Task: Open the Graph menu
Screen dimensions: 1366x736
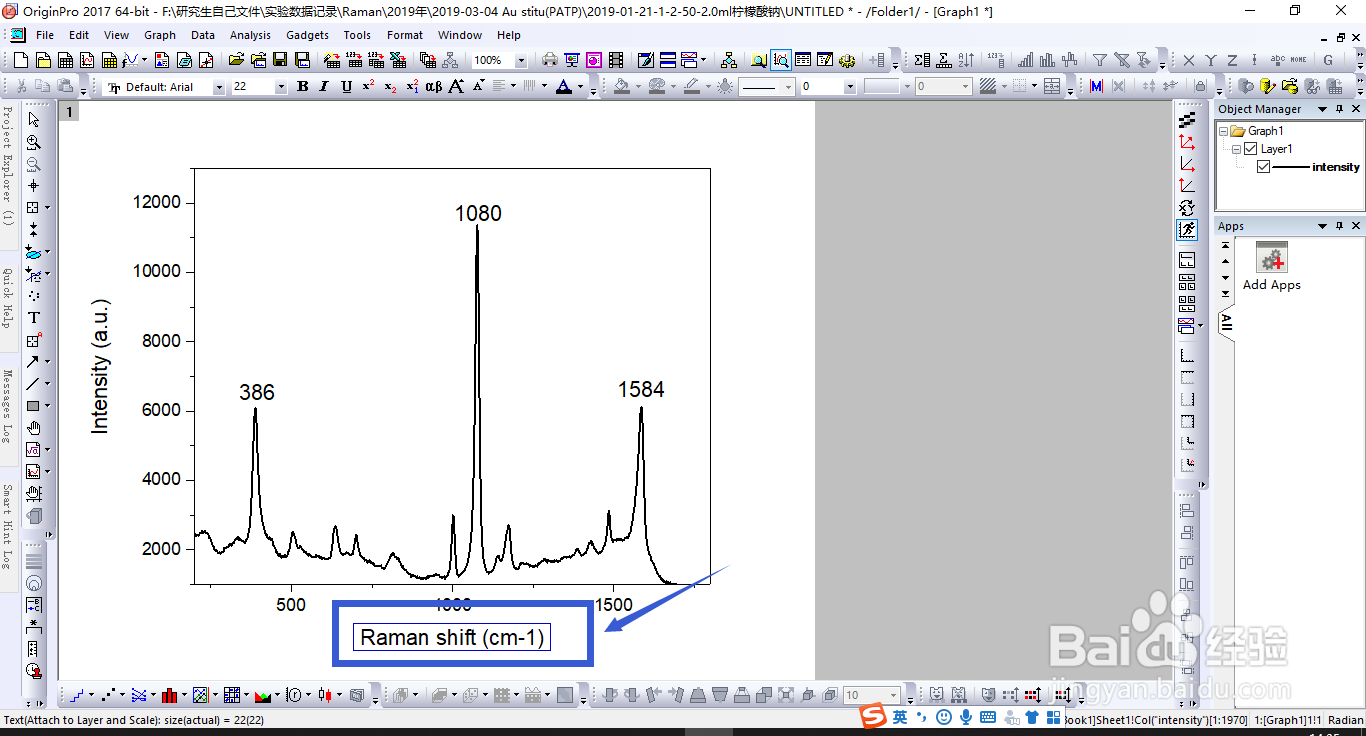Action: (x=160, y=35)
